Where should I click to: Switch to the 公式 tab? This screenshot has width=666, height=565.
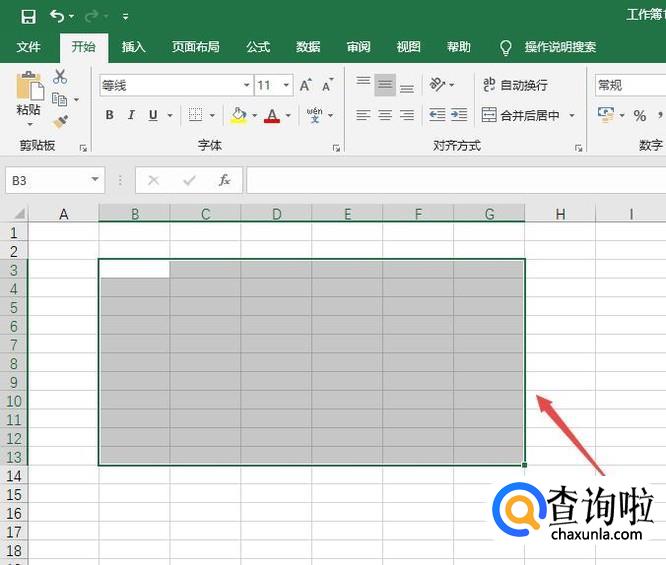pos(258,47)
